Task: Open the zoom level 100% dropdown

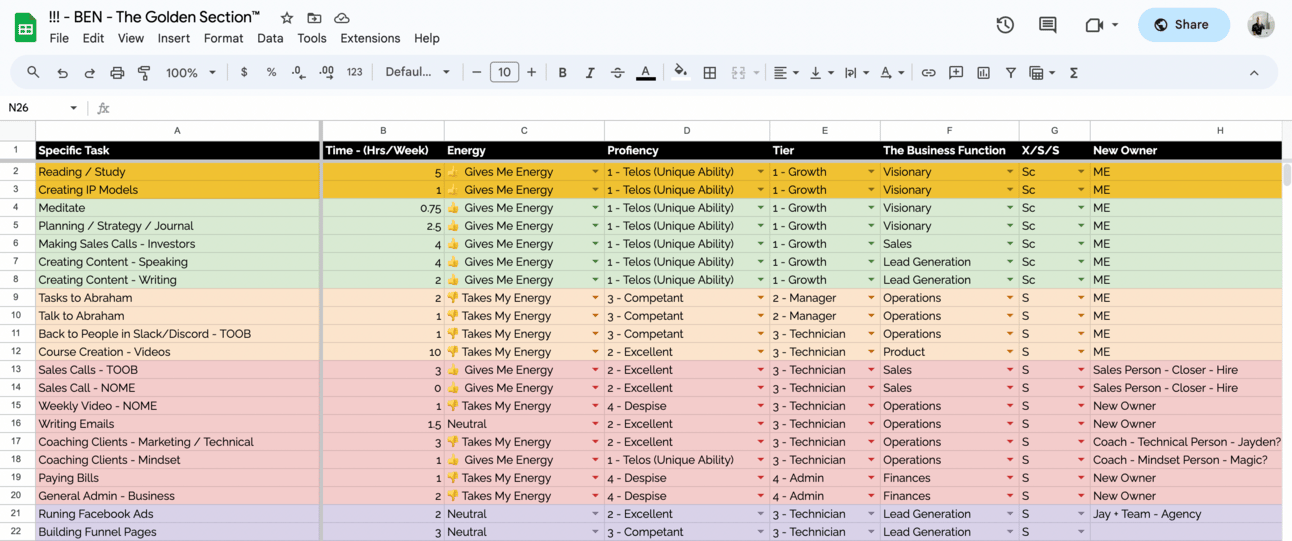Action: tap(190, 73)
